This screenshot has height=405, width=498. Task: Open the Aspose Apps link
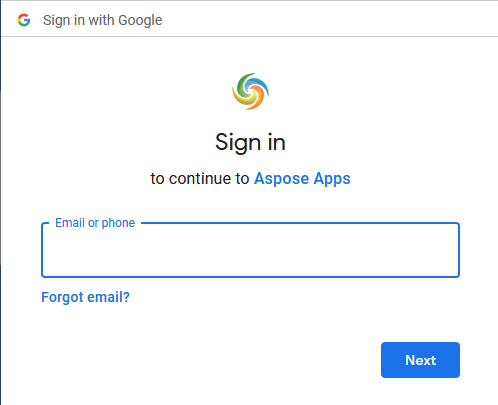[302, 179]
